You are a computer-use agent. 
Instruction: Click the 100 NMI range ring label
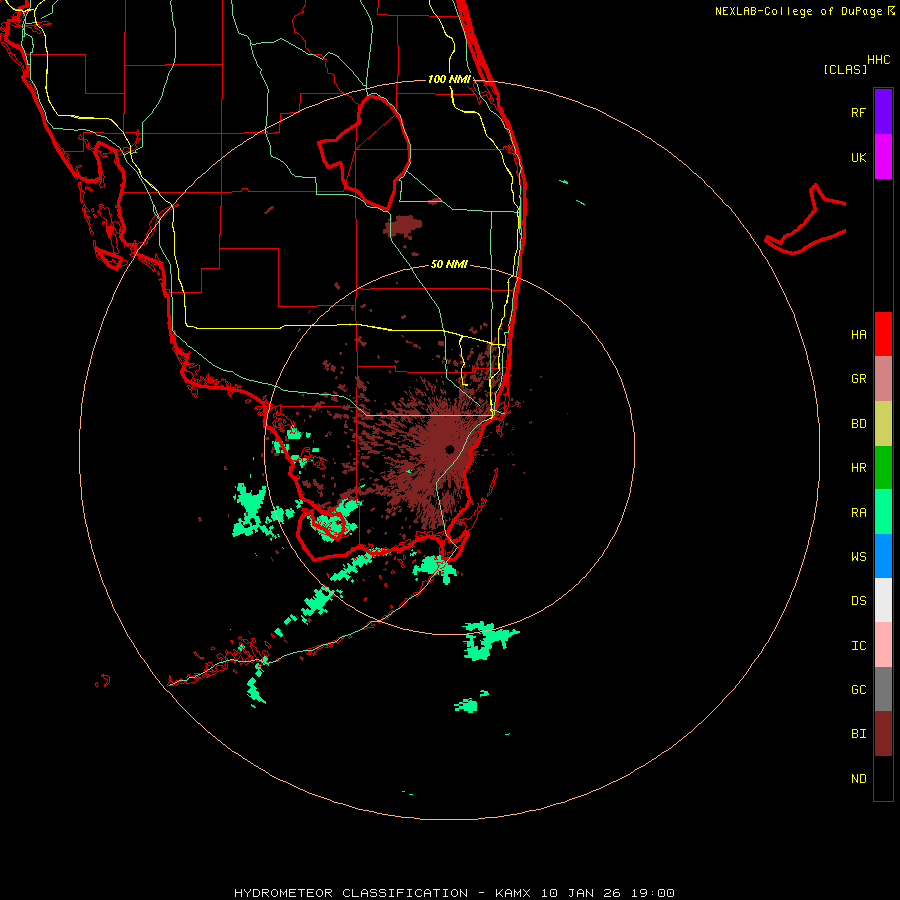point(449,79)
